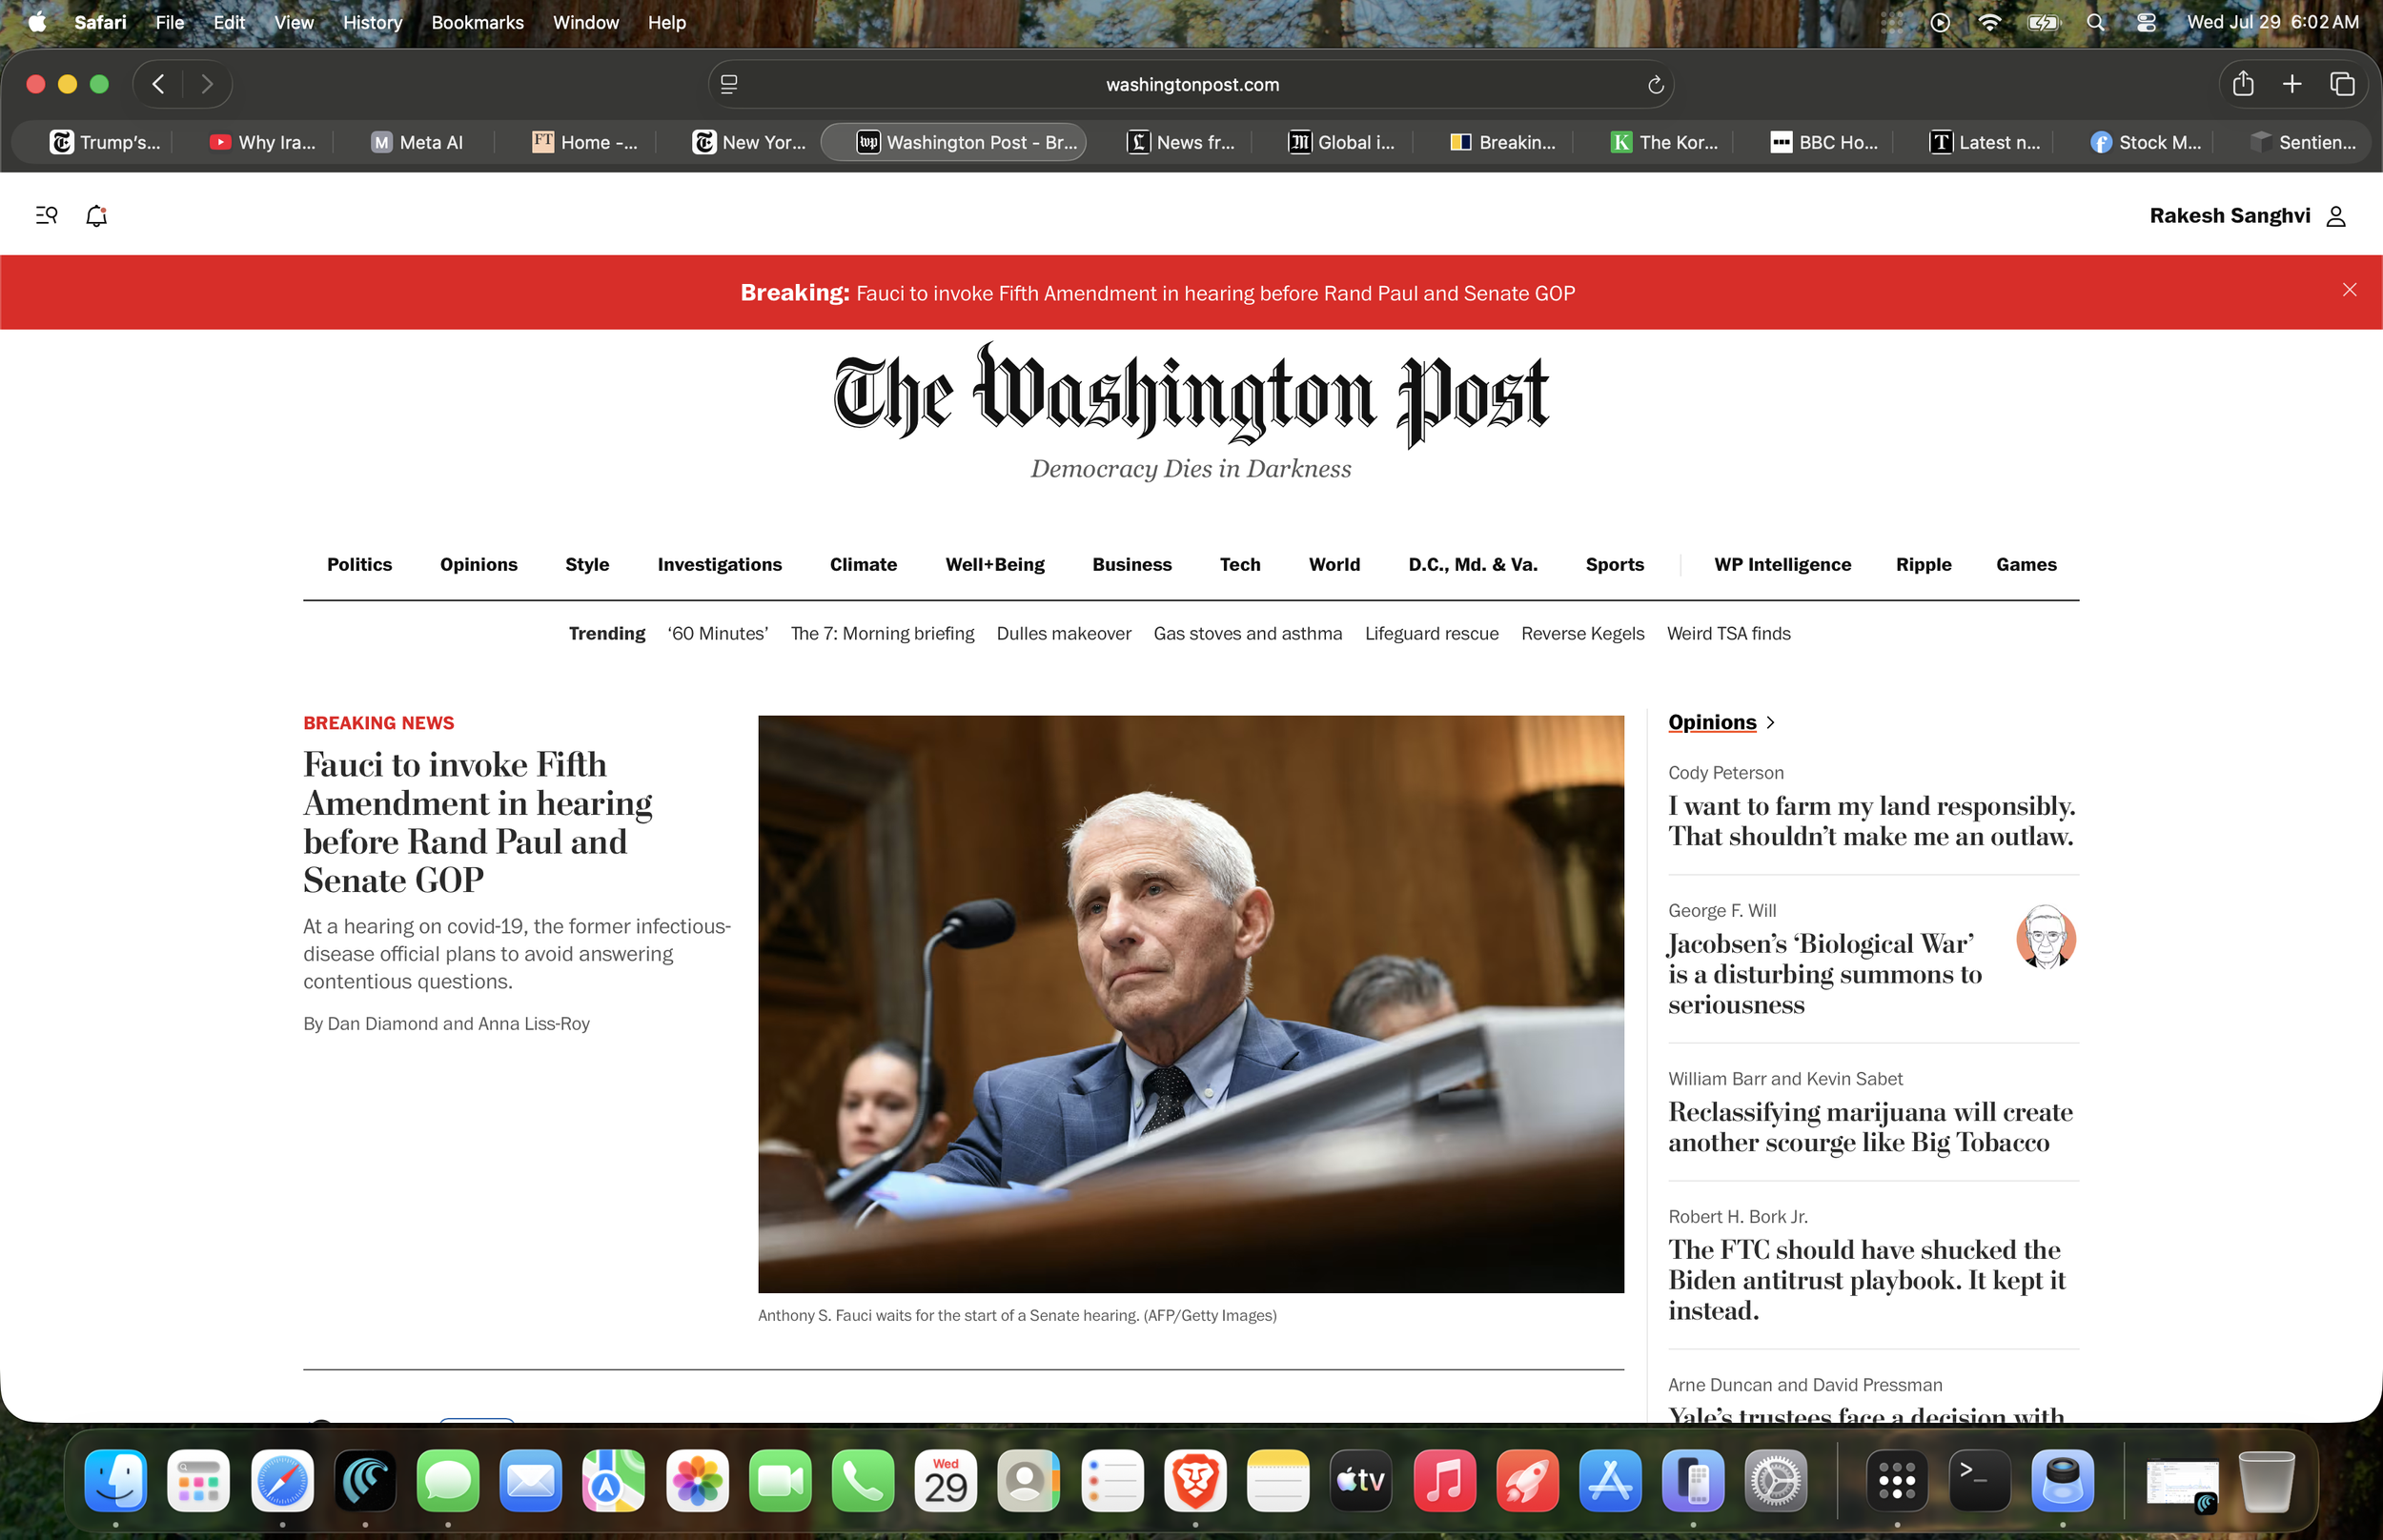Viewport: 2383px width, 1540px height.
Task: Switch to the BBC Ho... tab
Action: click(x=1825, y=142)
